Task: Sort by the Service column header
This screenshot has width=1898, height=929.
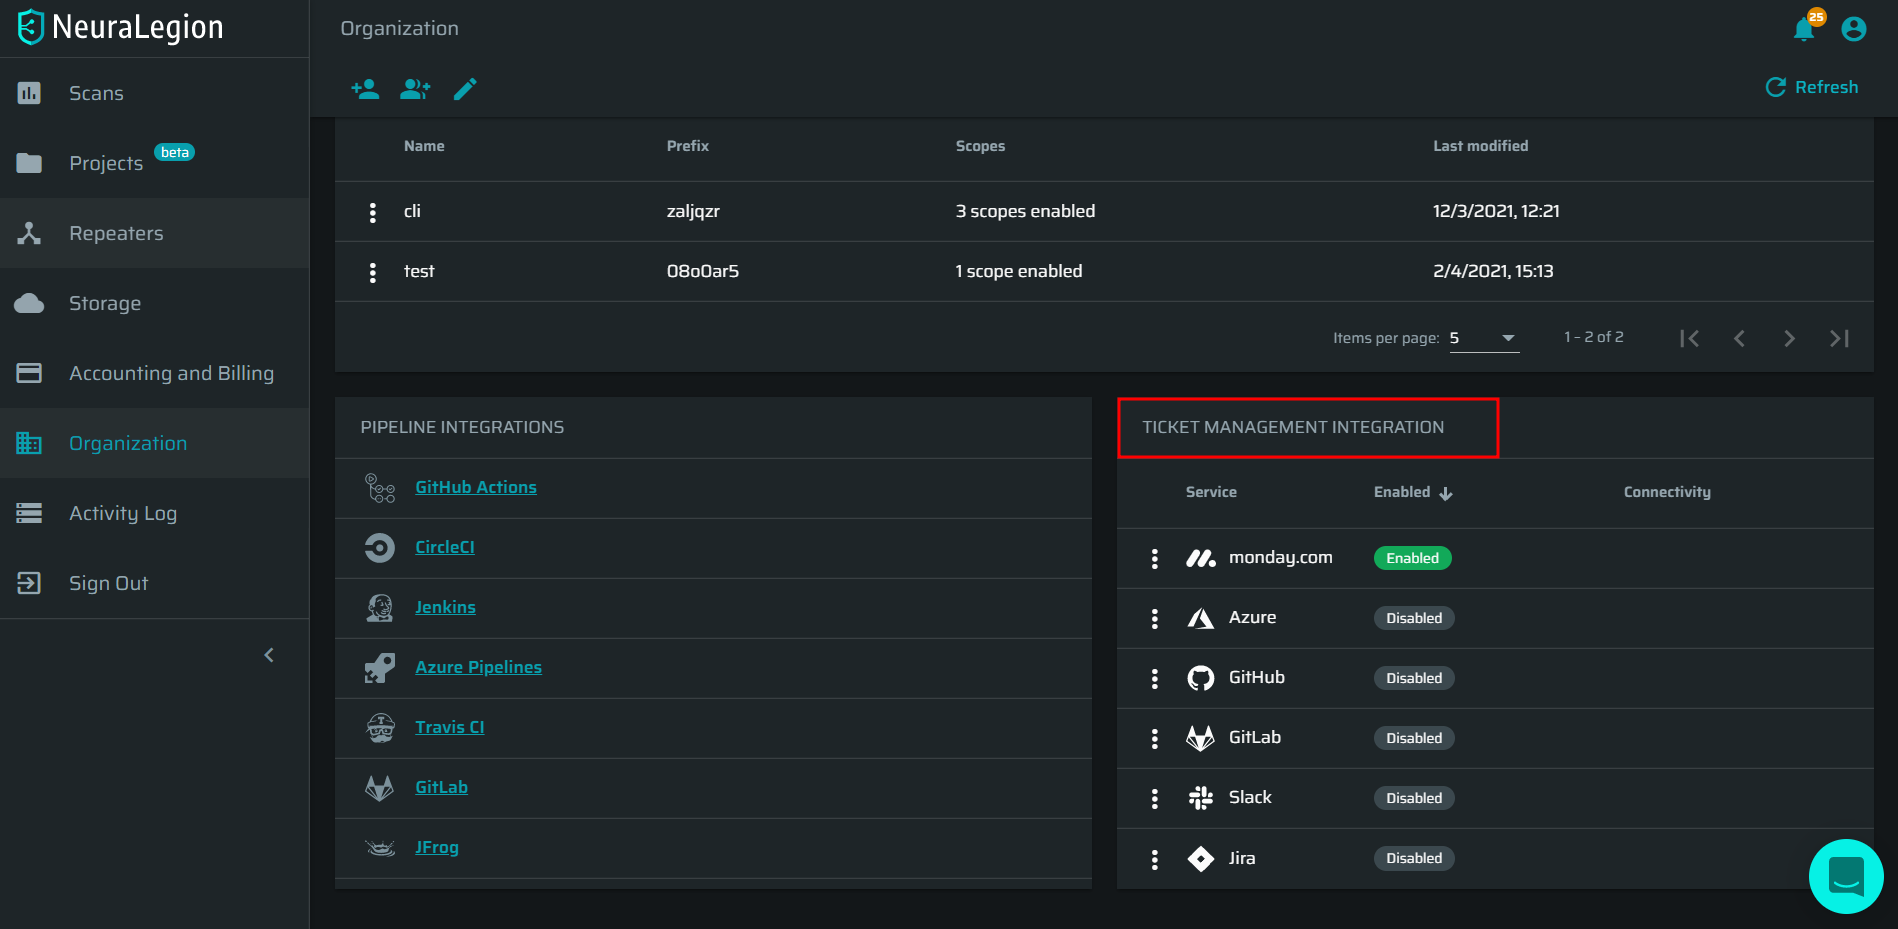Action: point(1211,492)
